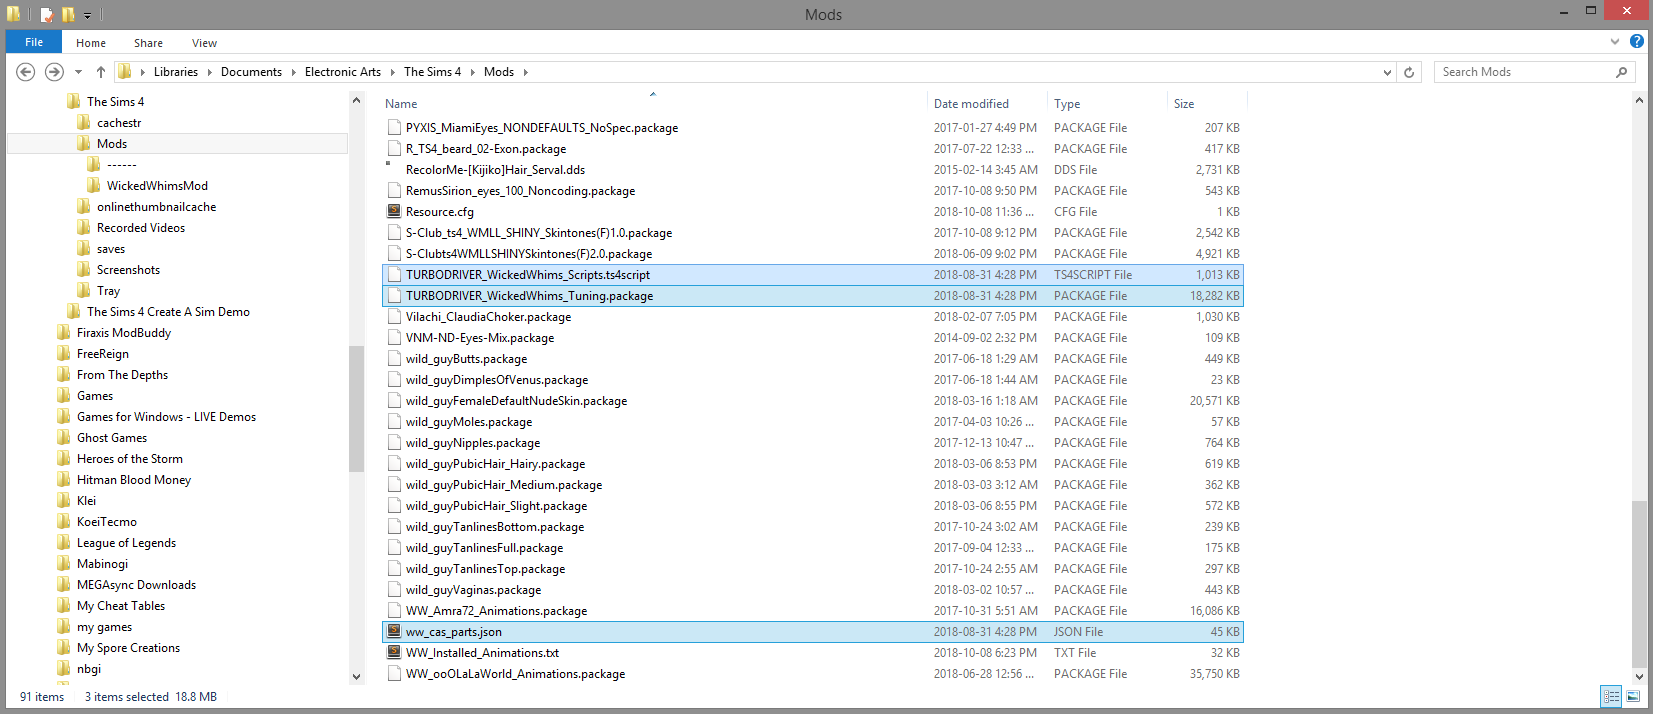Go back to the previous folder
Viewport: 1653px width, 714px height.
[26, 72]
